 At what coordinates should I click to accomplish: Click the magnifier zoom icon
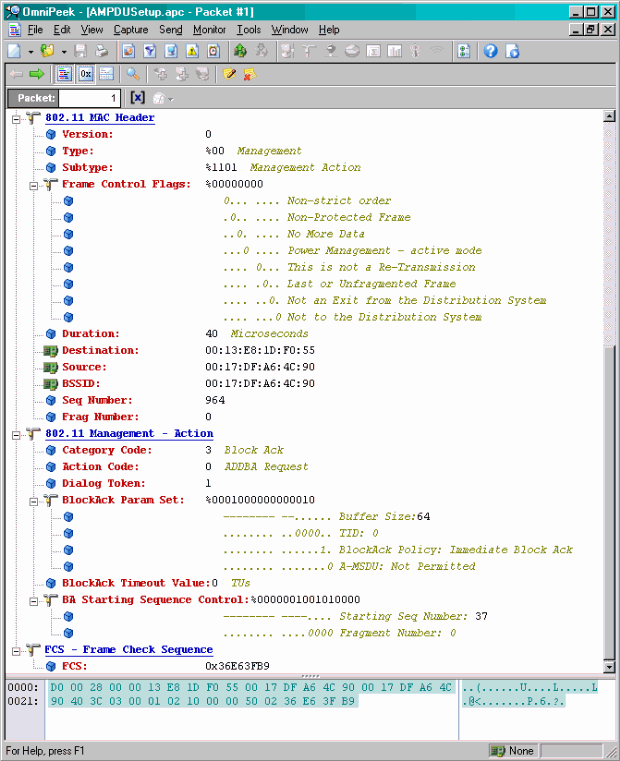coord(133,74)
